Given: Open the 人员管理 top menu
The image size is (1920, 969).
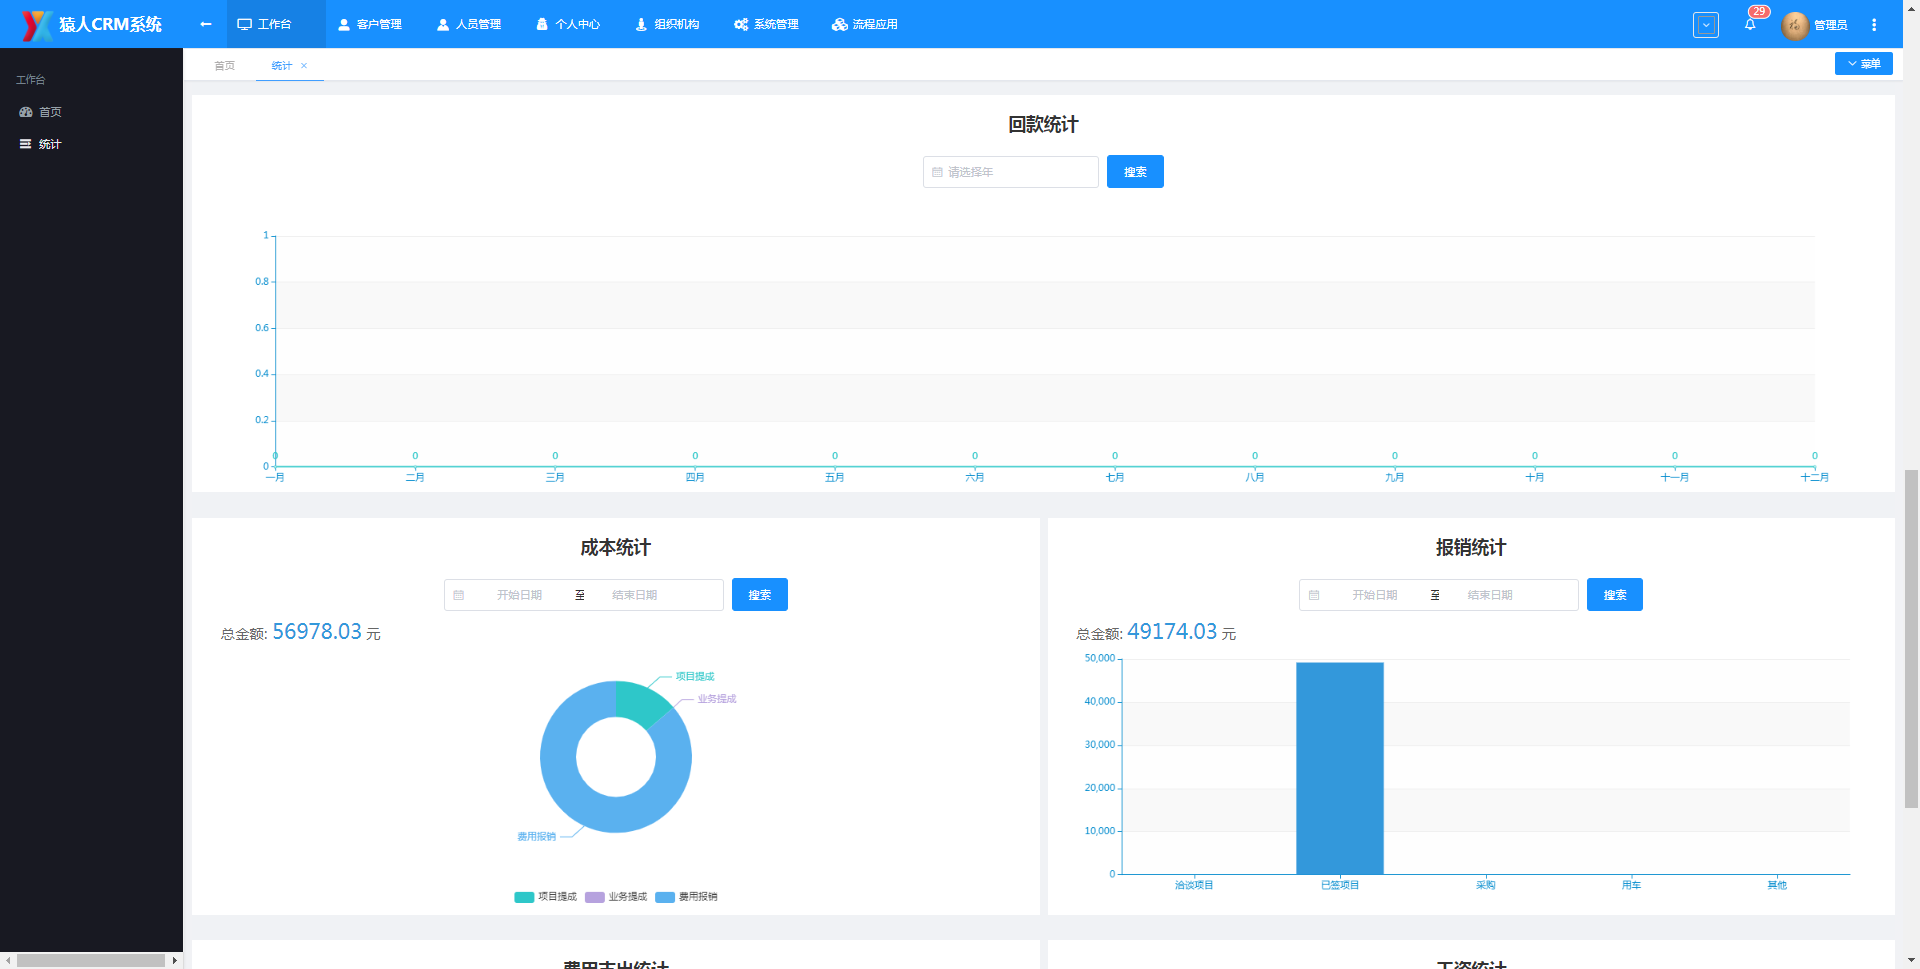Looking at the screenshot, I should [469, 24].
